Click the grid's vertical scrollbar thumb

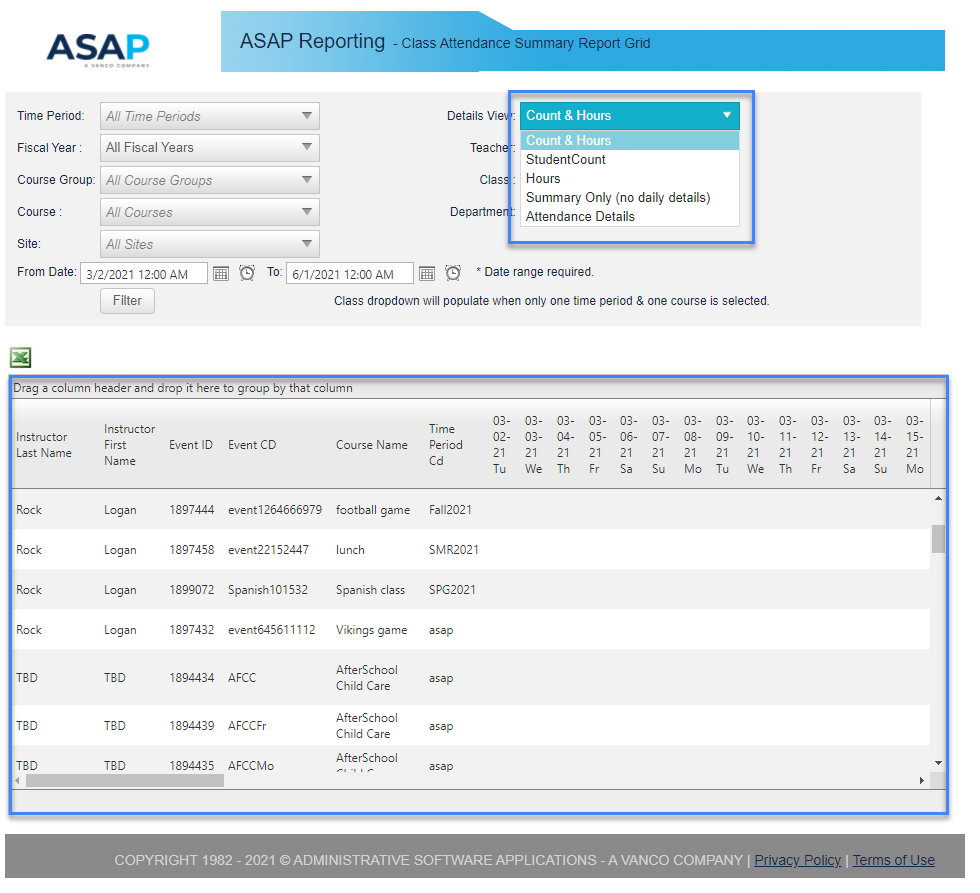point(938,539)
